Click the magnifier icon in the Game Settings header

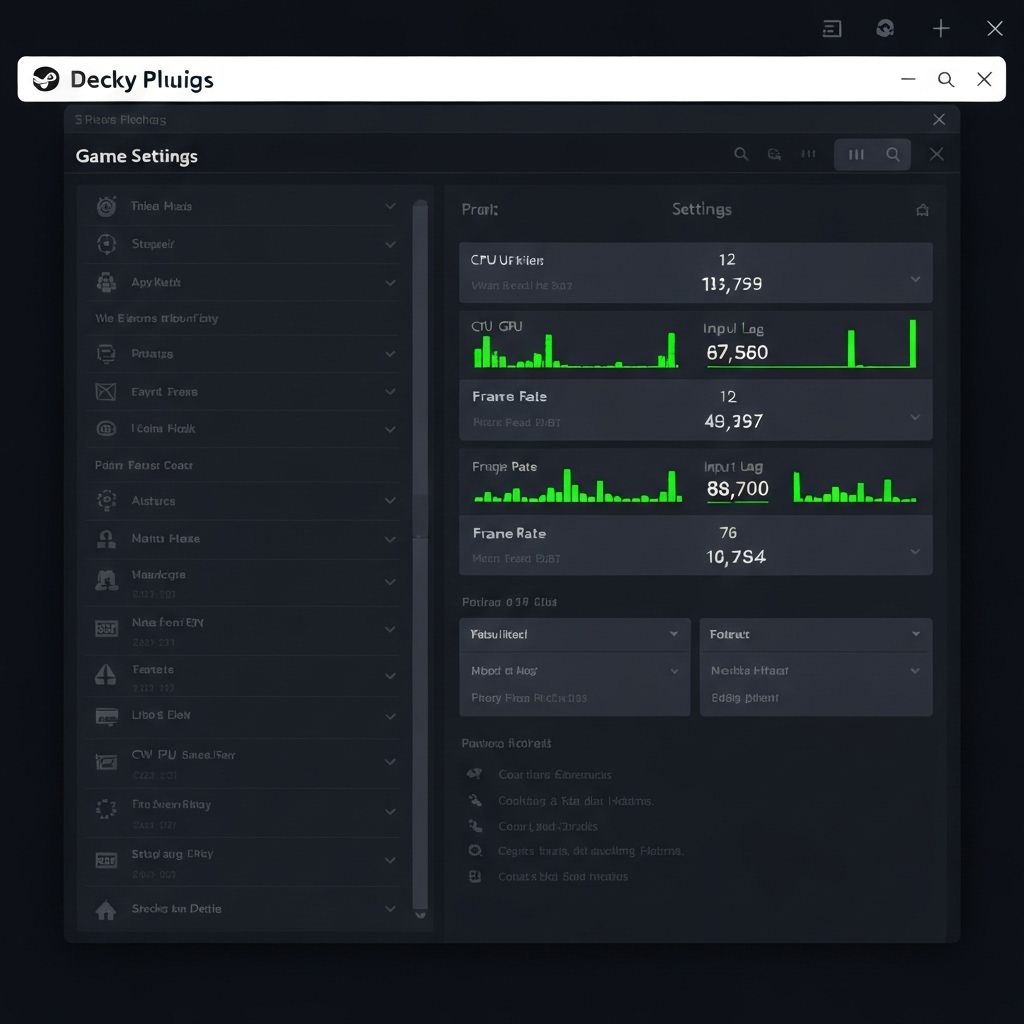(741, 155)
